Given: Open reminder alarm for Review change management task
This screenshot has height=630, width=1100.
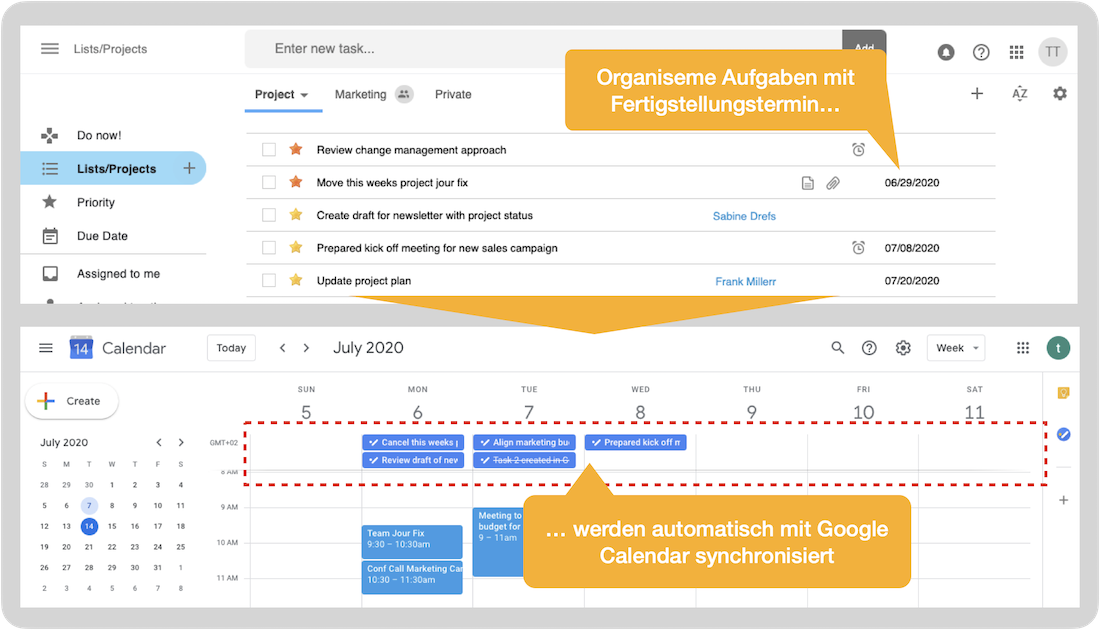Looking at the screenshot, I should (858, 149).
